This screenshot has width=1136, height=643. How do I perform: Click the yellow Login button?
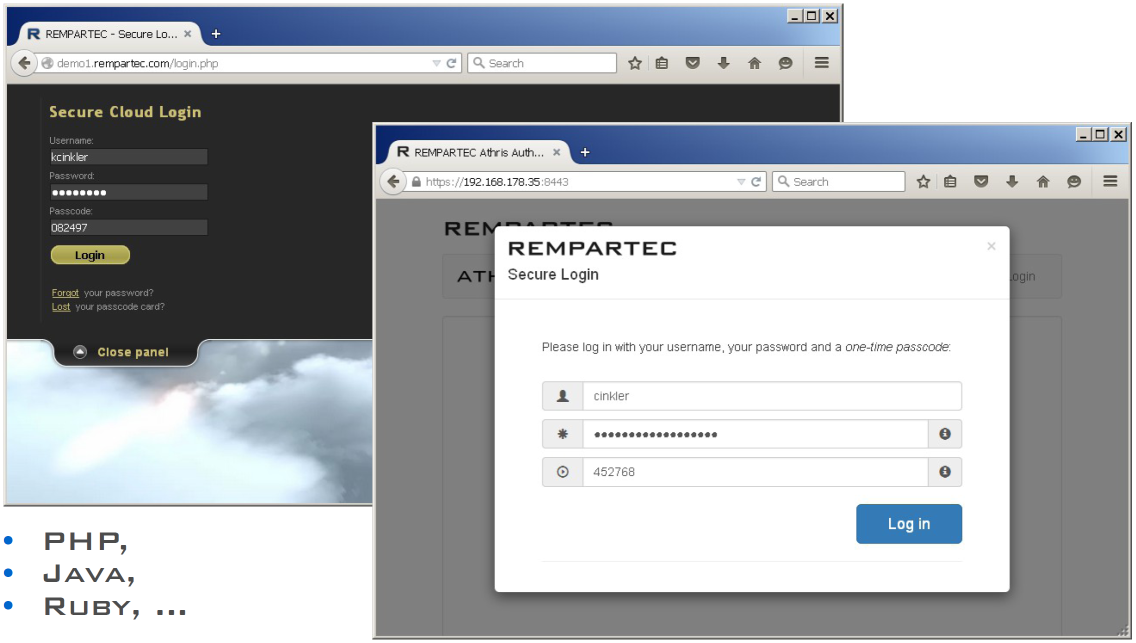tap(90, 255)
